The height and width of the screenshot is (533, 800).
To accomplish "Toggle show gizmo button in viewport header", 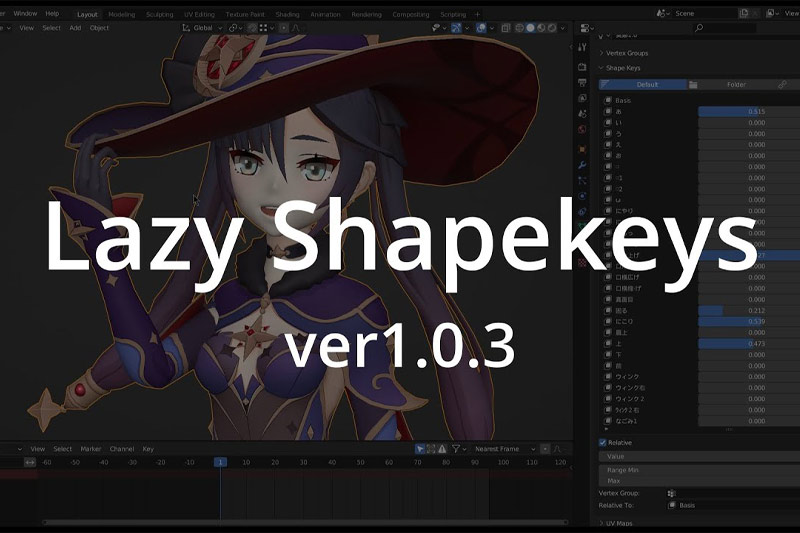I will 456,28.
